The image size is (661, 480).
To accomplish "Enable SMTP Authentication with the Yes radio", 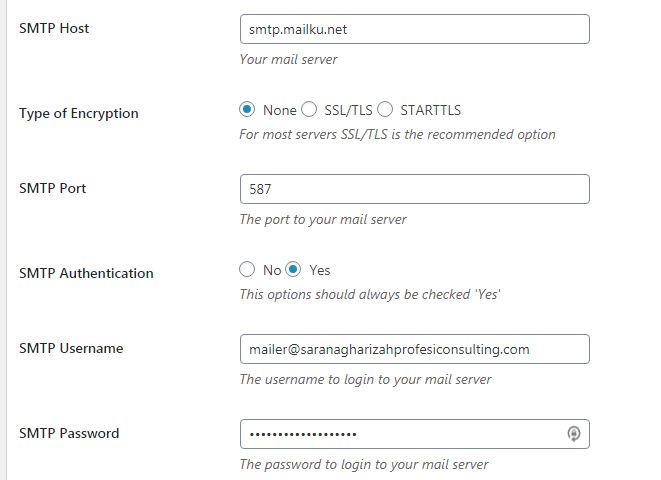I will (x=293, y=269).
